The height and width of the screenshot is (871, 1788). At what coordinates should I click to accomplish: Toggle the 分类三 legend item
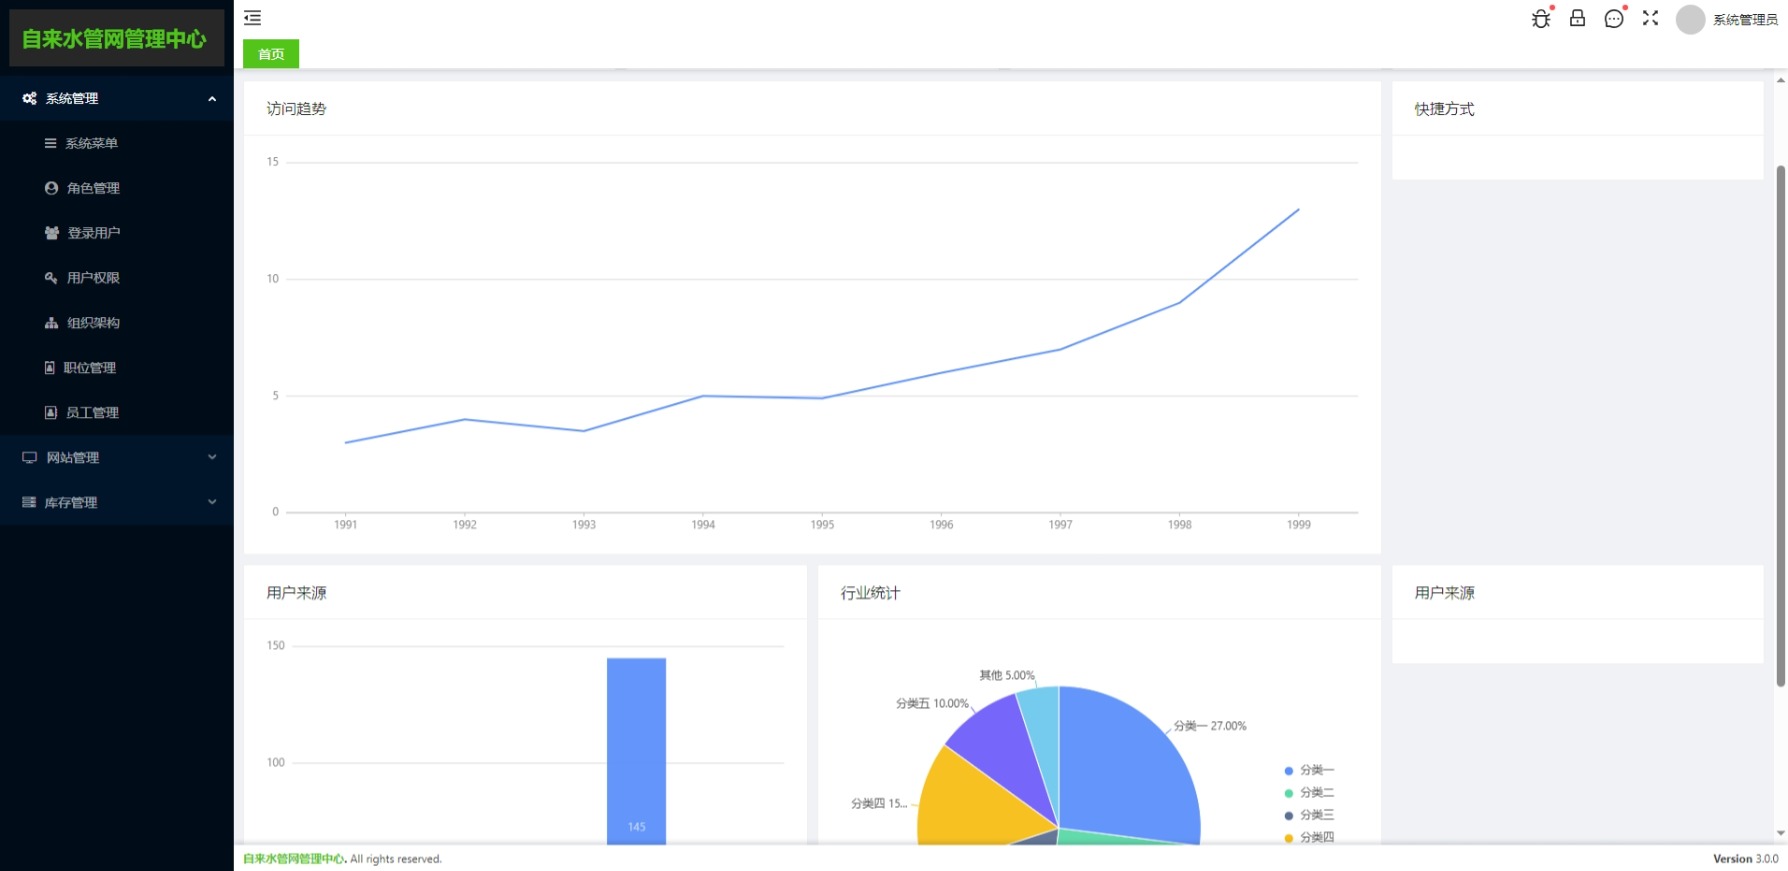tap(1309, 815)
